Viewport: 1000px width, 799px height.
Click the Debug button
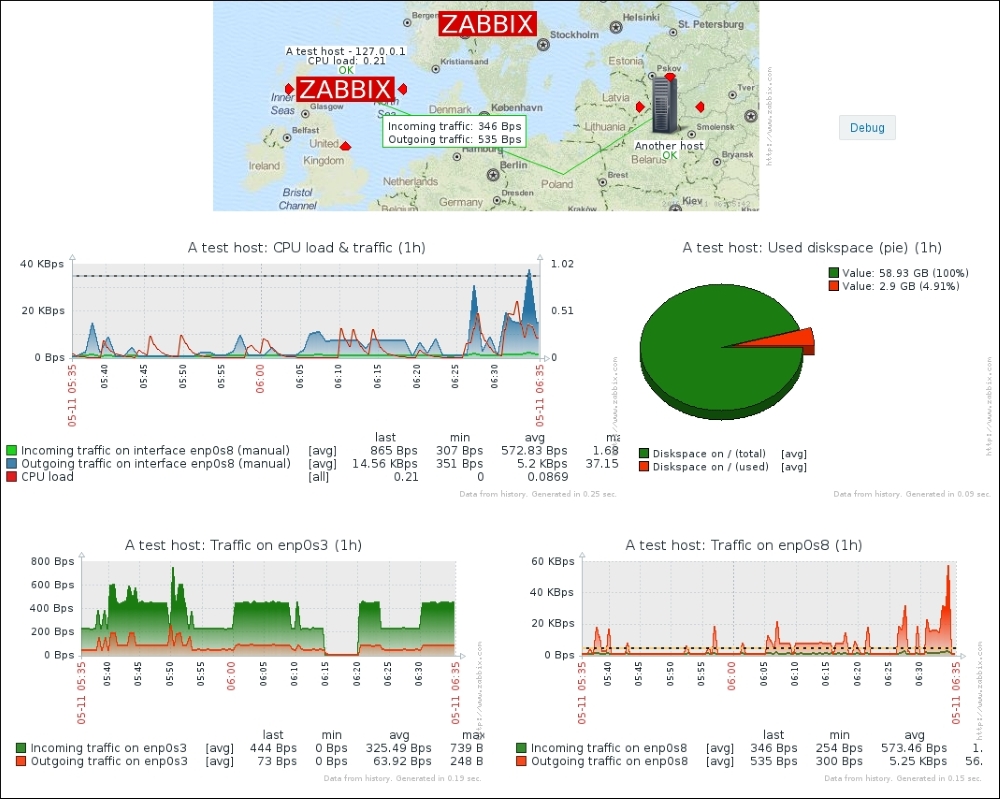point(866,128)
